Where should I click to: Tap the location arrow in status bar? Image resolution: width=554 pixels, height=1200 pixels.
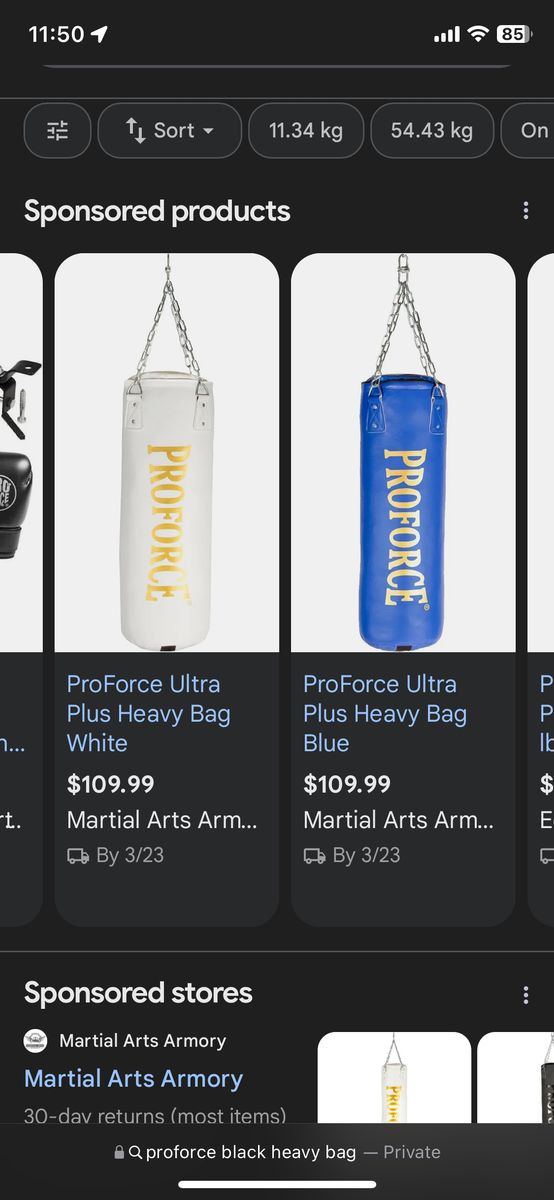pos(99,34)
